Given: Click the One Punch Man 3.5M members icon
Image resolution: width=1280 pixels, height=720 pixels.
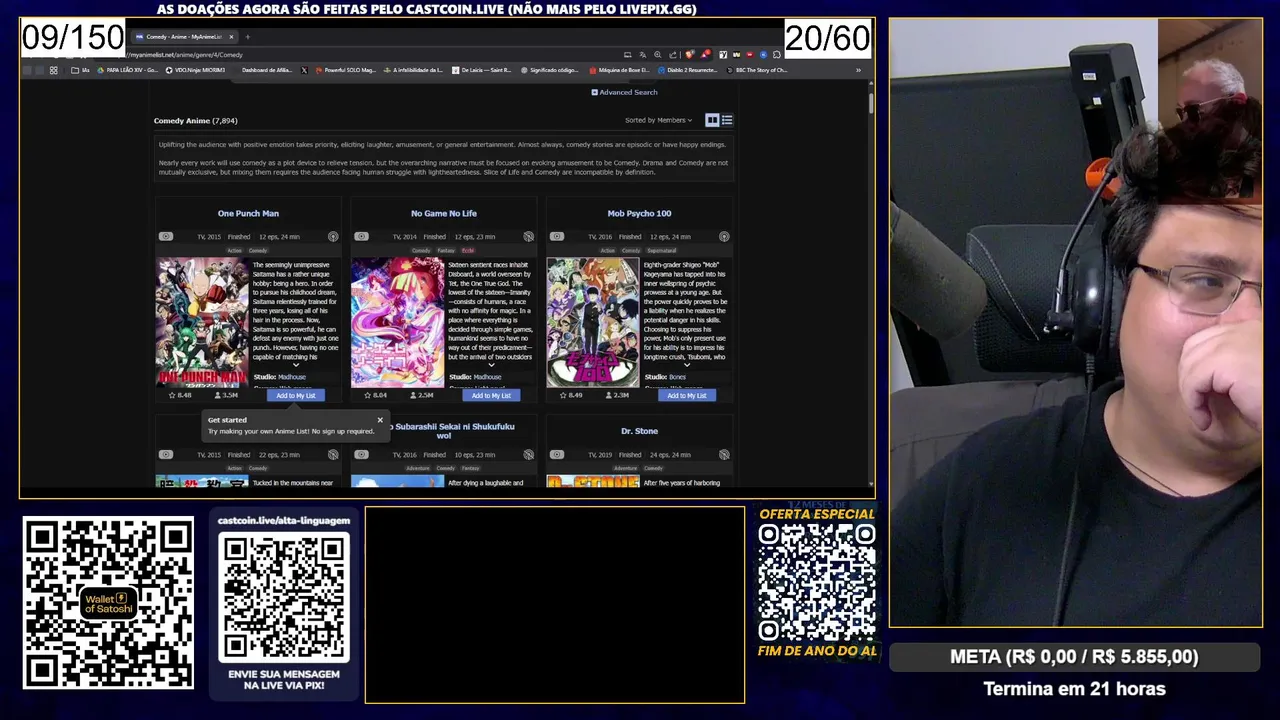Looking at the screenshot, I should tap(218, 395).
